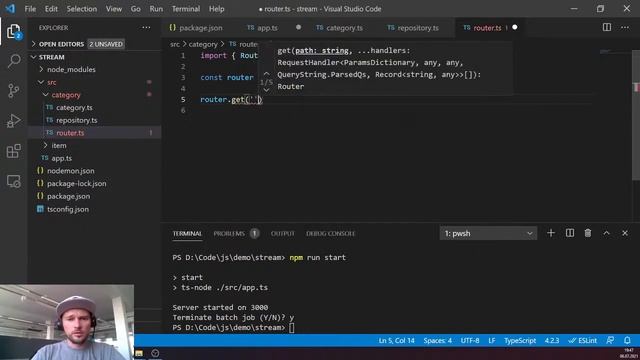
Task: Change encoding via UTF-8 status item
Action: (470, 340)
